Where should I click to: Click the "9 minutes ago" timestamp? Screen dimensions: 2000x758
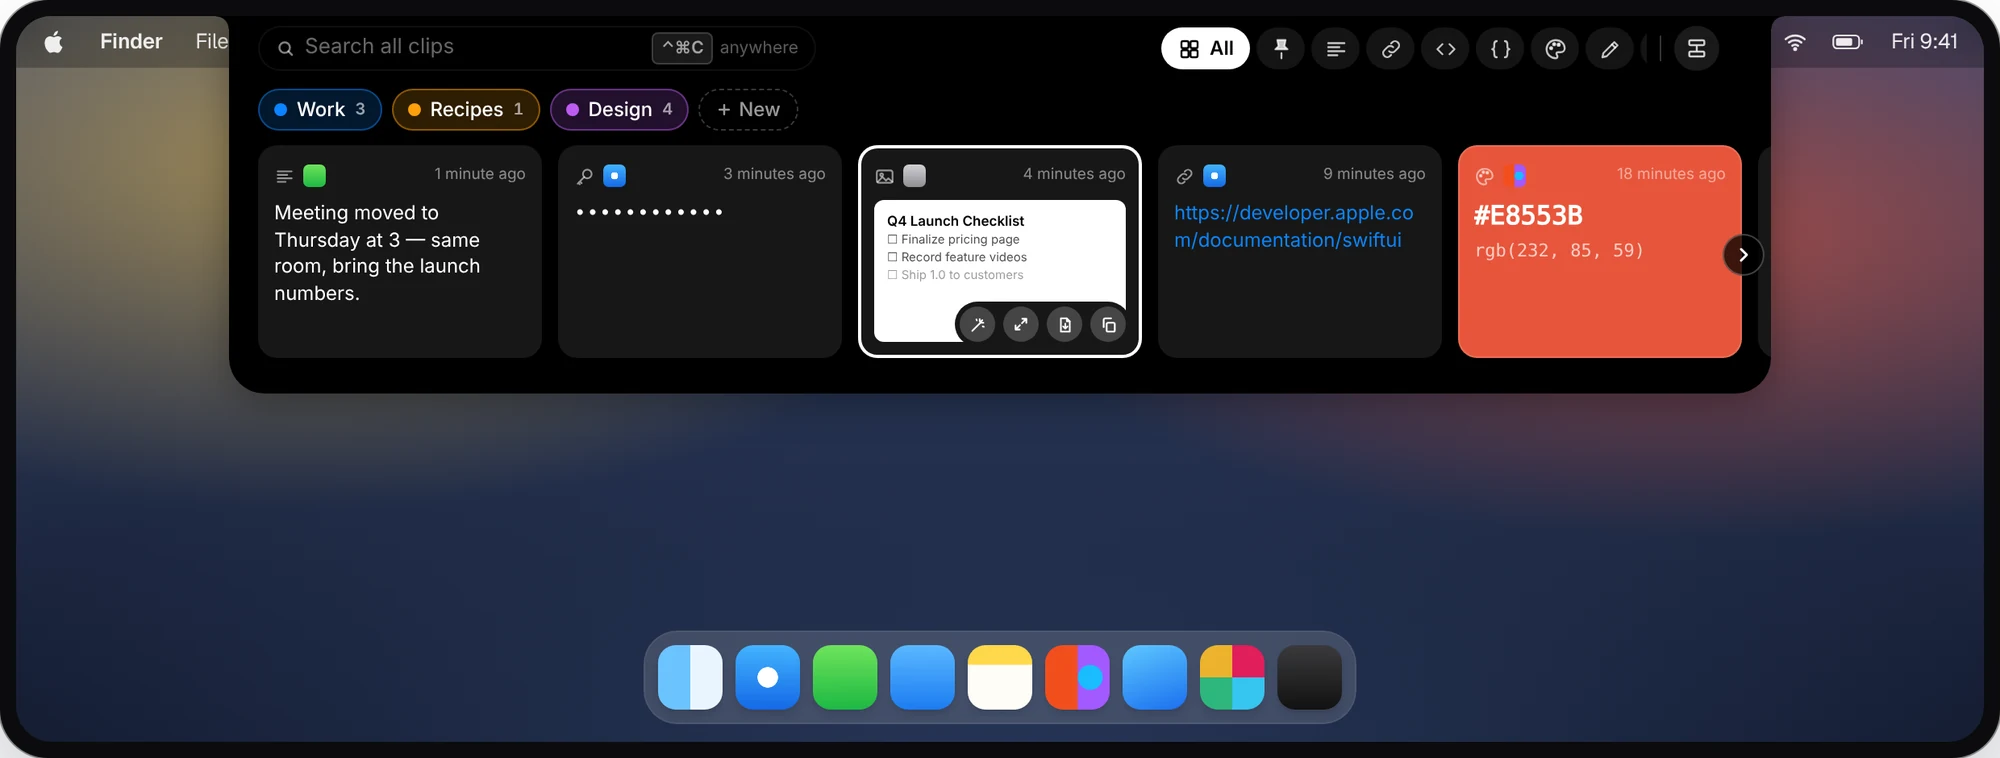[1374, 174]
